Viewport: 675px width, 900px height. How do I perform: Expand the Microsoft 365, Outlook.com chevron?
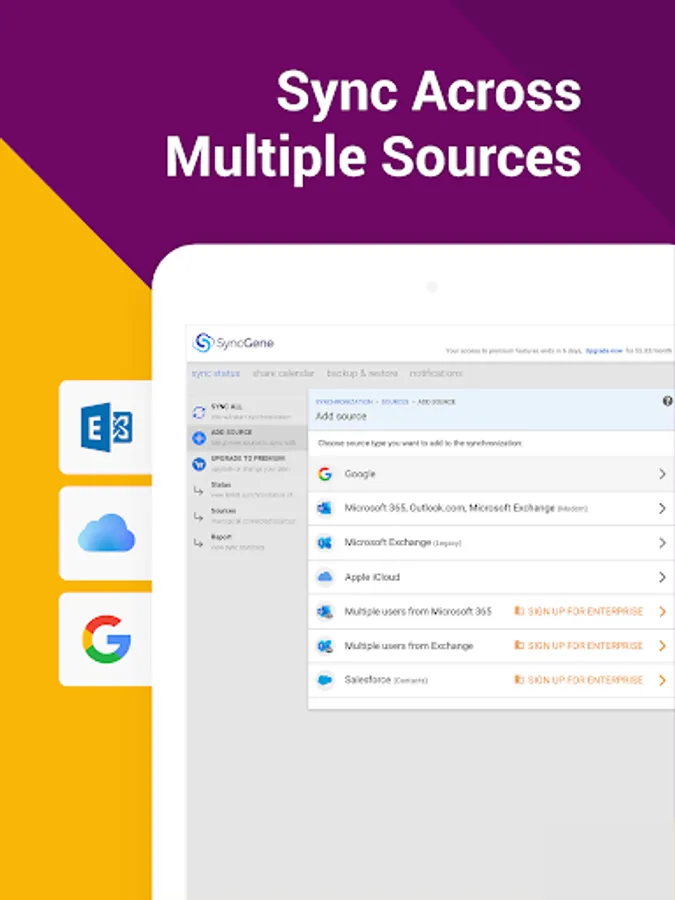pyautogui.click(x=662, y=509)
